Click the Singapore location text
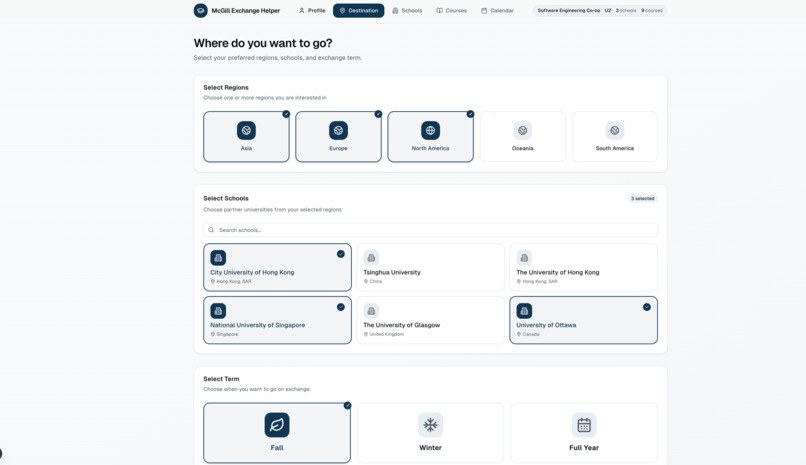Image resolution: width=806 pixels, height=465 pixels. click(x=227, y=334)
